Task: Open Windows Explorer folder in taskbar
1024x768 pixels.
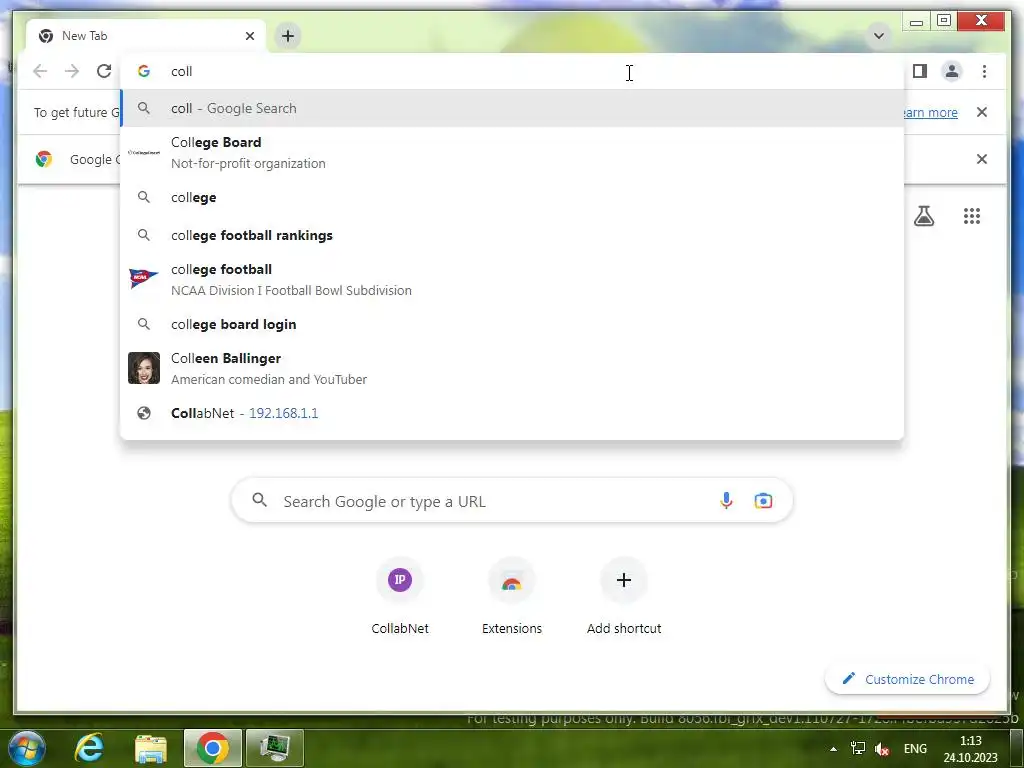Action: (x=151, y=748)
